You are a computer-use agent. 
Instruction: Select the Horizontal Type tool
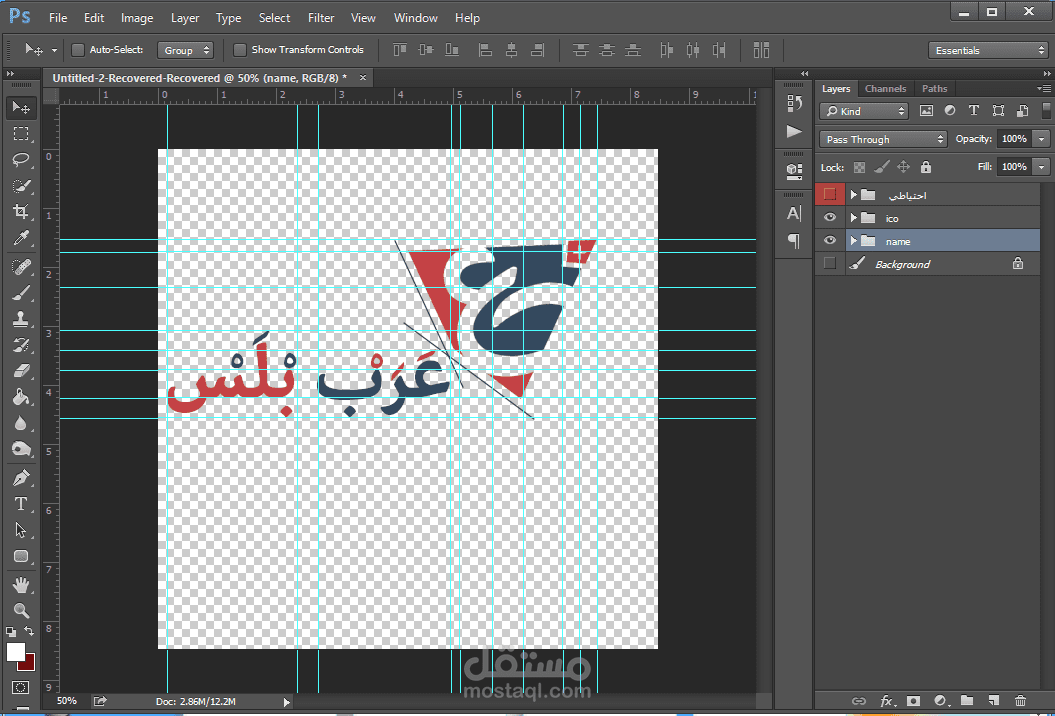(21, 504)
